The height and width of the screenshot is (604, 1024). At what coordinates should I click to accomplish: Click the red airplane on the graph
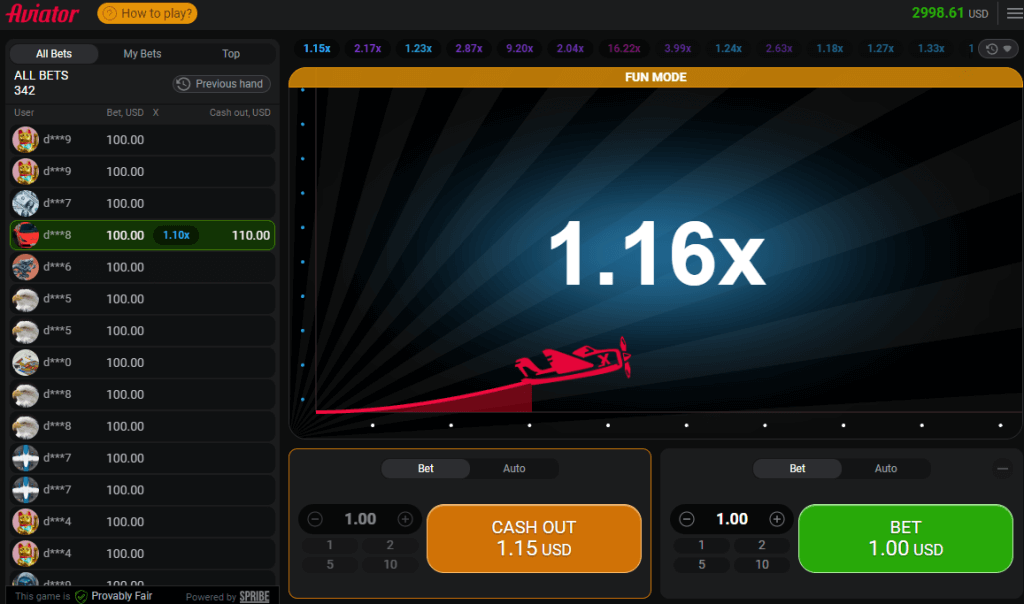pos(575,364)
